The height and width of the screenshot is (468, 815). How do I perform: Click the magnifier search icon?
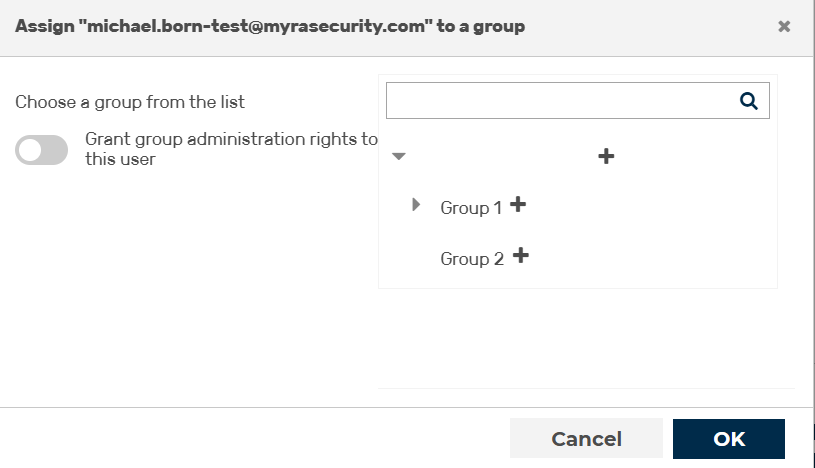pyautogui.click(x=748, y=100)
